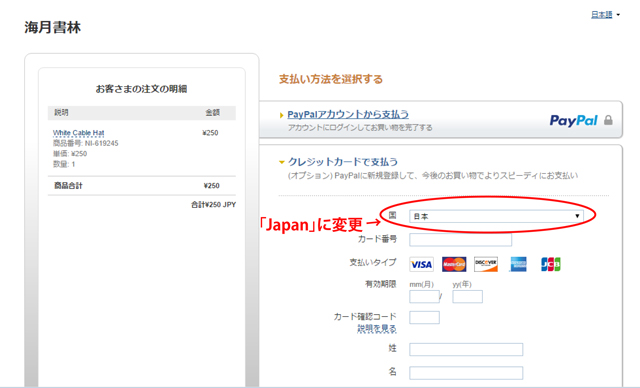Click the 姓 last name field
The height and width of the screenshot is (388, 640).
coord(466,350)
